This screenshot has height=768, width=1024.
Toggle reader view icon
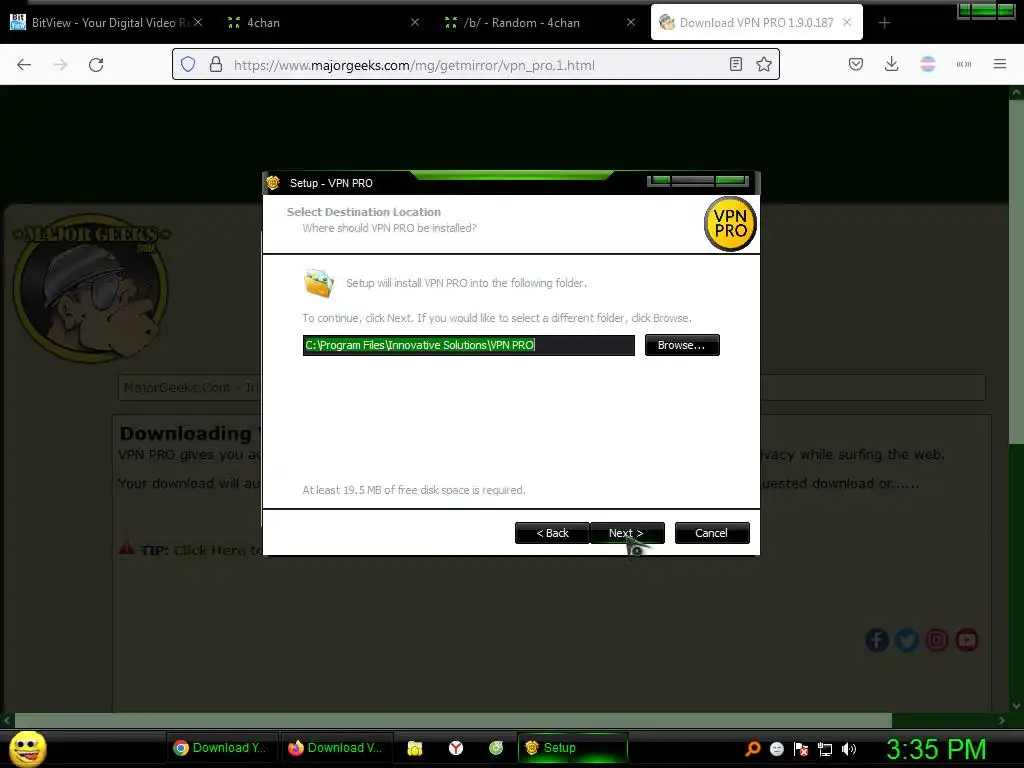[x=736, y=64]
